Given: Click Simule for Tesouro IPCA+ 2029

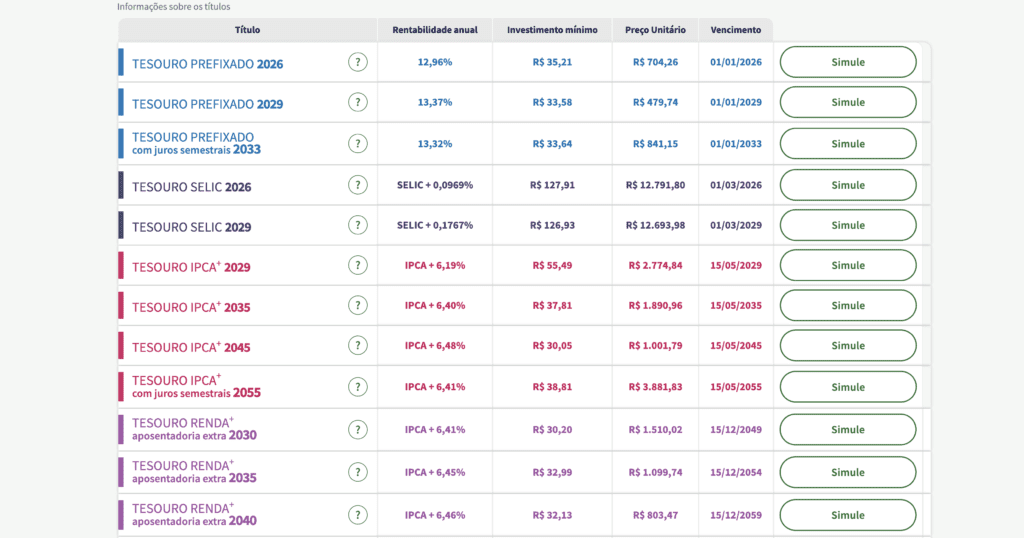Looking at the screenshot, I should point(848,265).
